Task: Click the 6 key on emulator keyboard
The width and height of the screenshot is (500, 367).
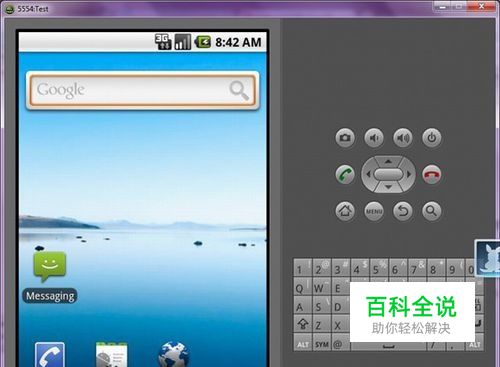Action: 398,268
